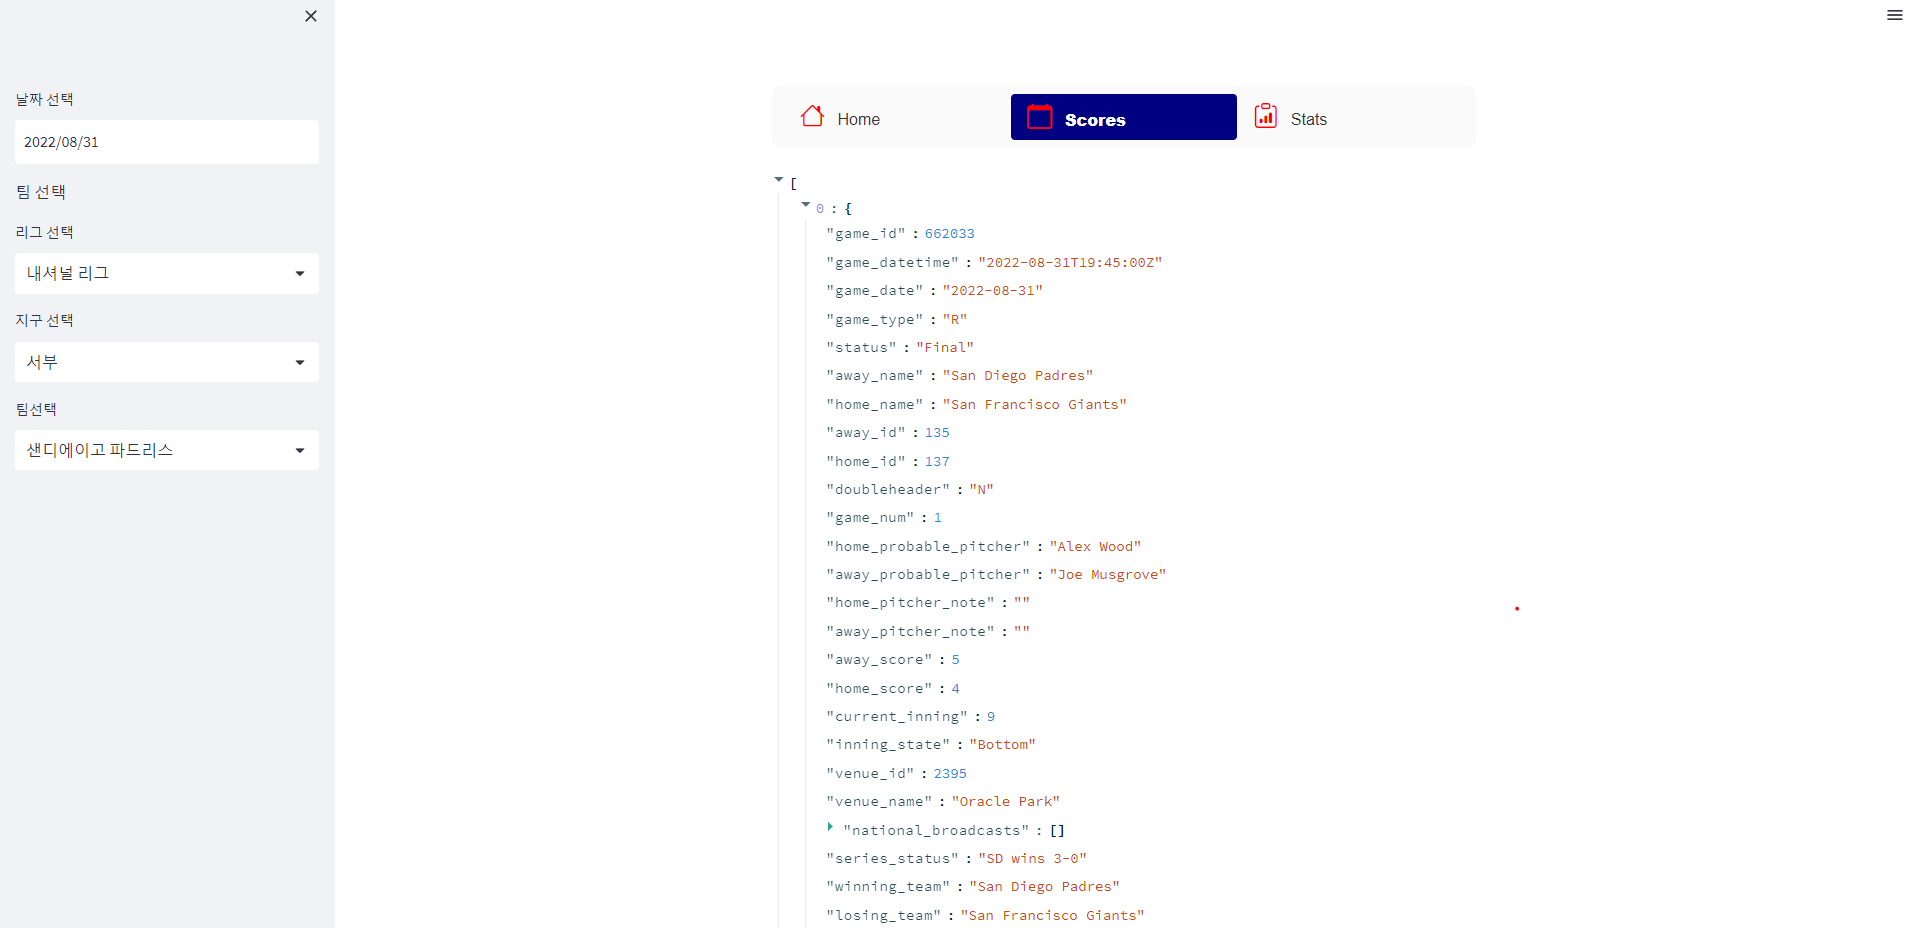The image size is (1910, 928).
Task: Click the Scores calendar icon
Action: tap(1040, 117)
